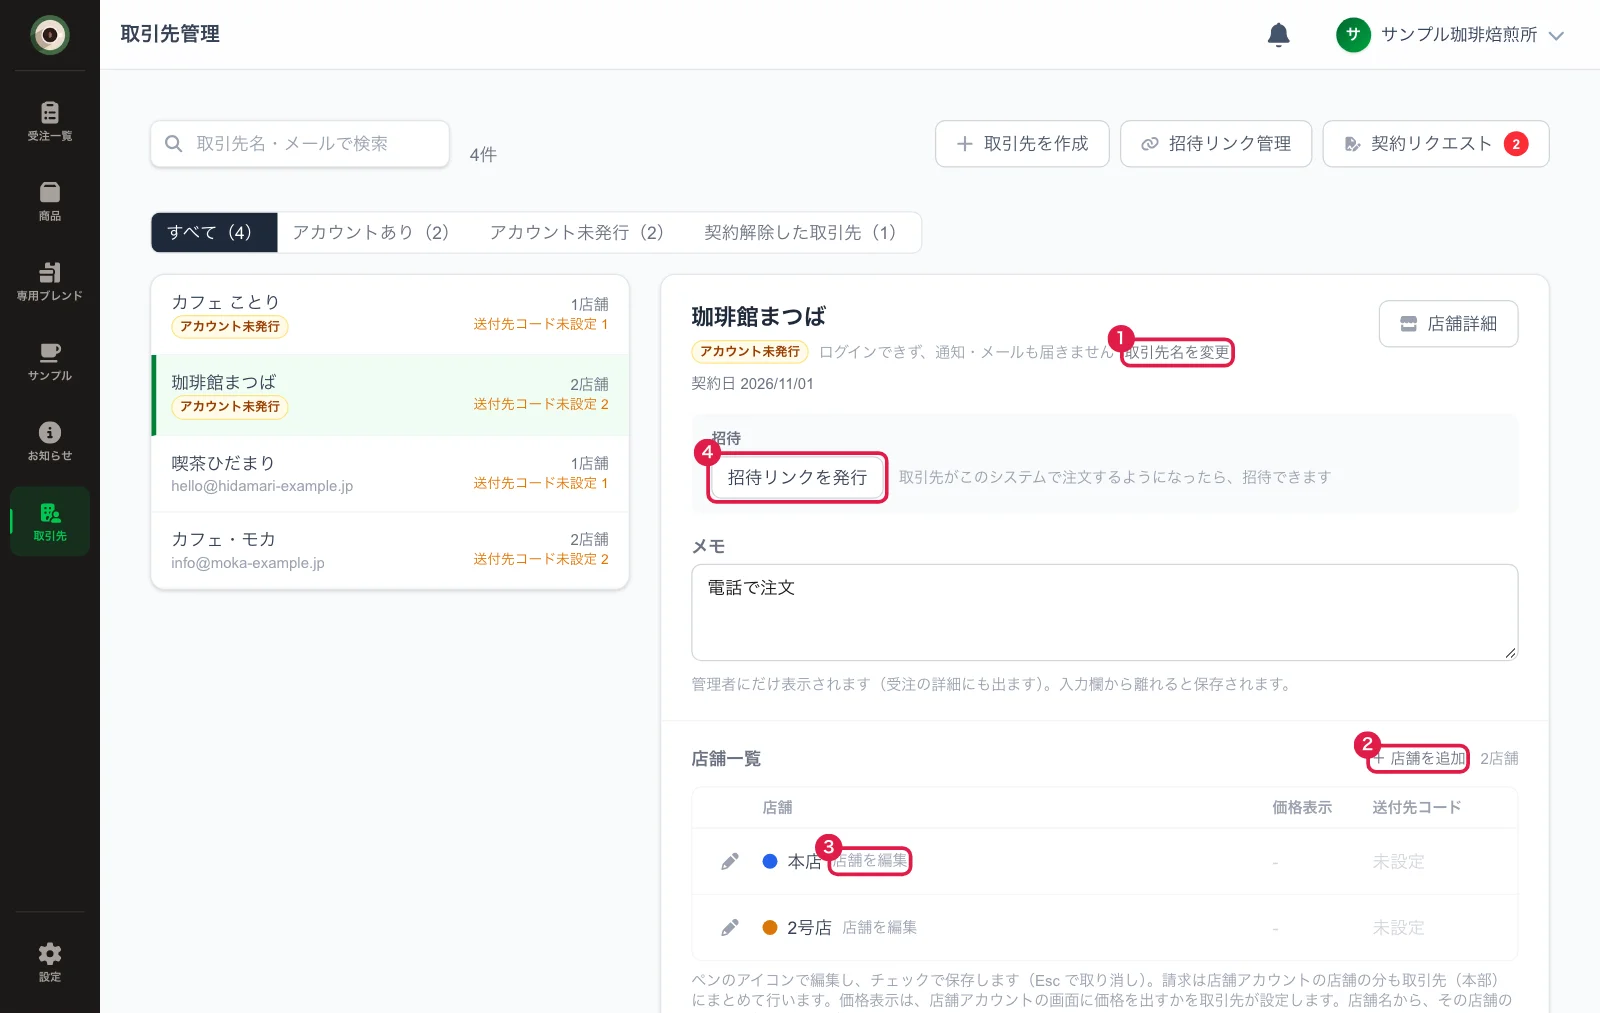
Task: Click the orange color dot of 2号店
Action: 770,927
